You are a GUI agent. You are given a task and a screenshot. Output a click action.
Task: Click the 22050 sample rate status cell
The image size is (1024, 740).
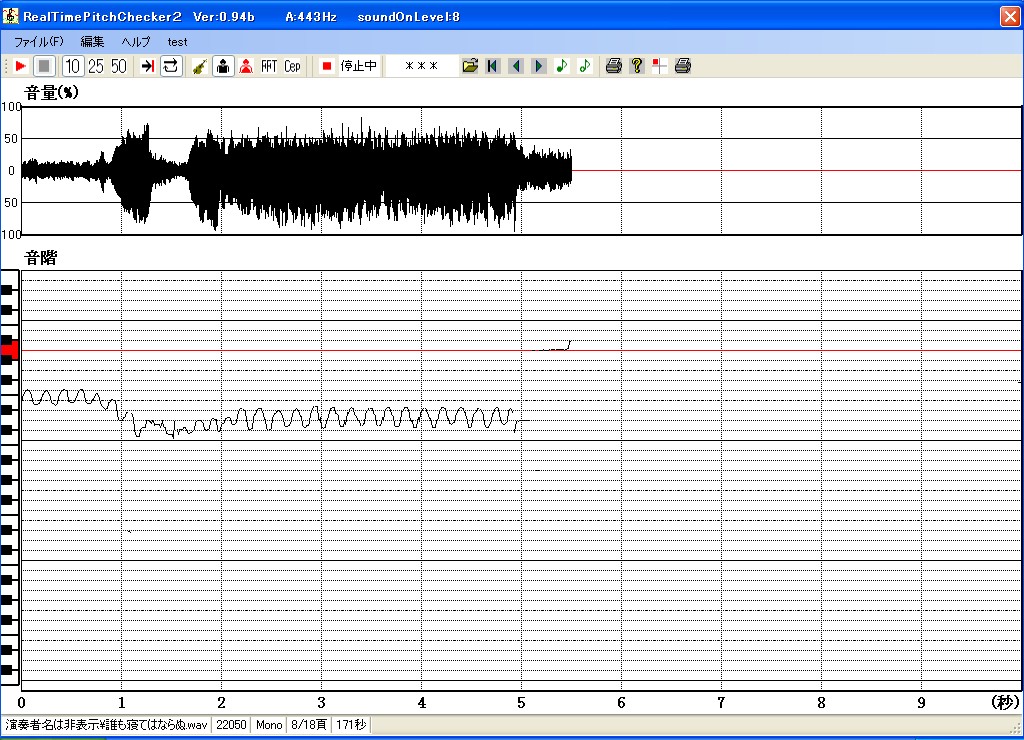pos(231,724)
